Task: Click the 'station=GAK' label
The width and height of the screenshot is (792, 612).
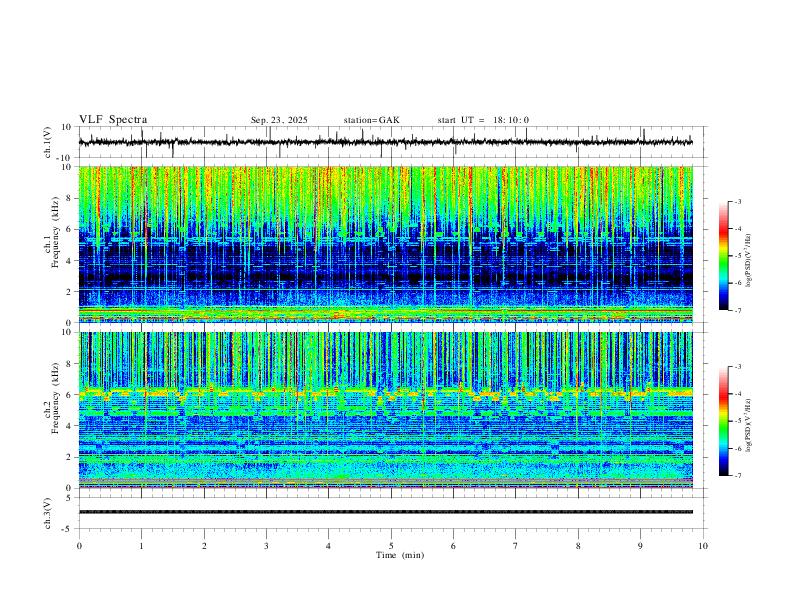Action: (371, 120)
